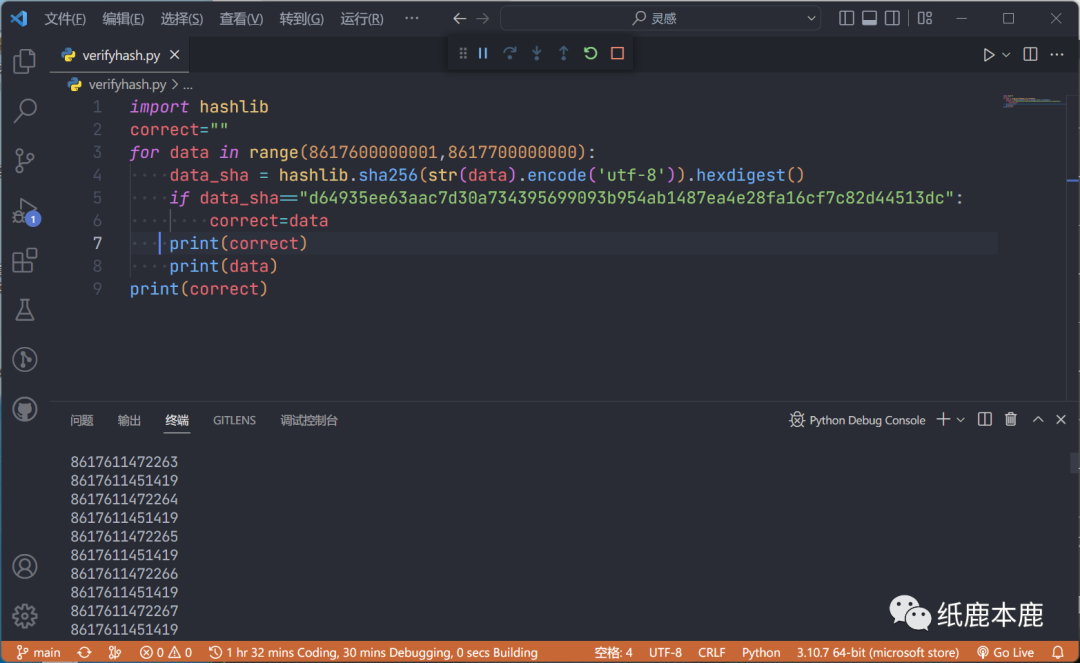
Task: Open the Explorer view in activity bar
Action: point(25,61)
